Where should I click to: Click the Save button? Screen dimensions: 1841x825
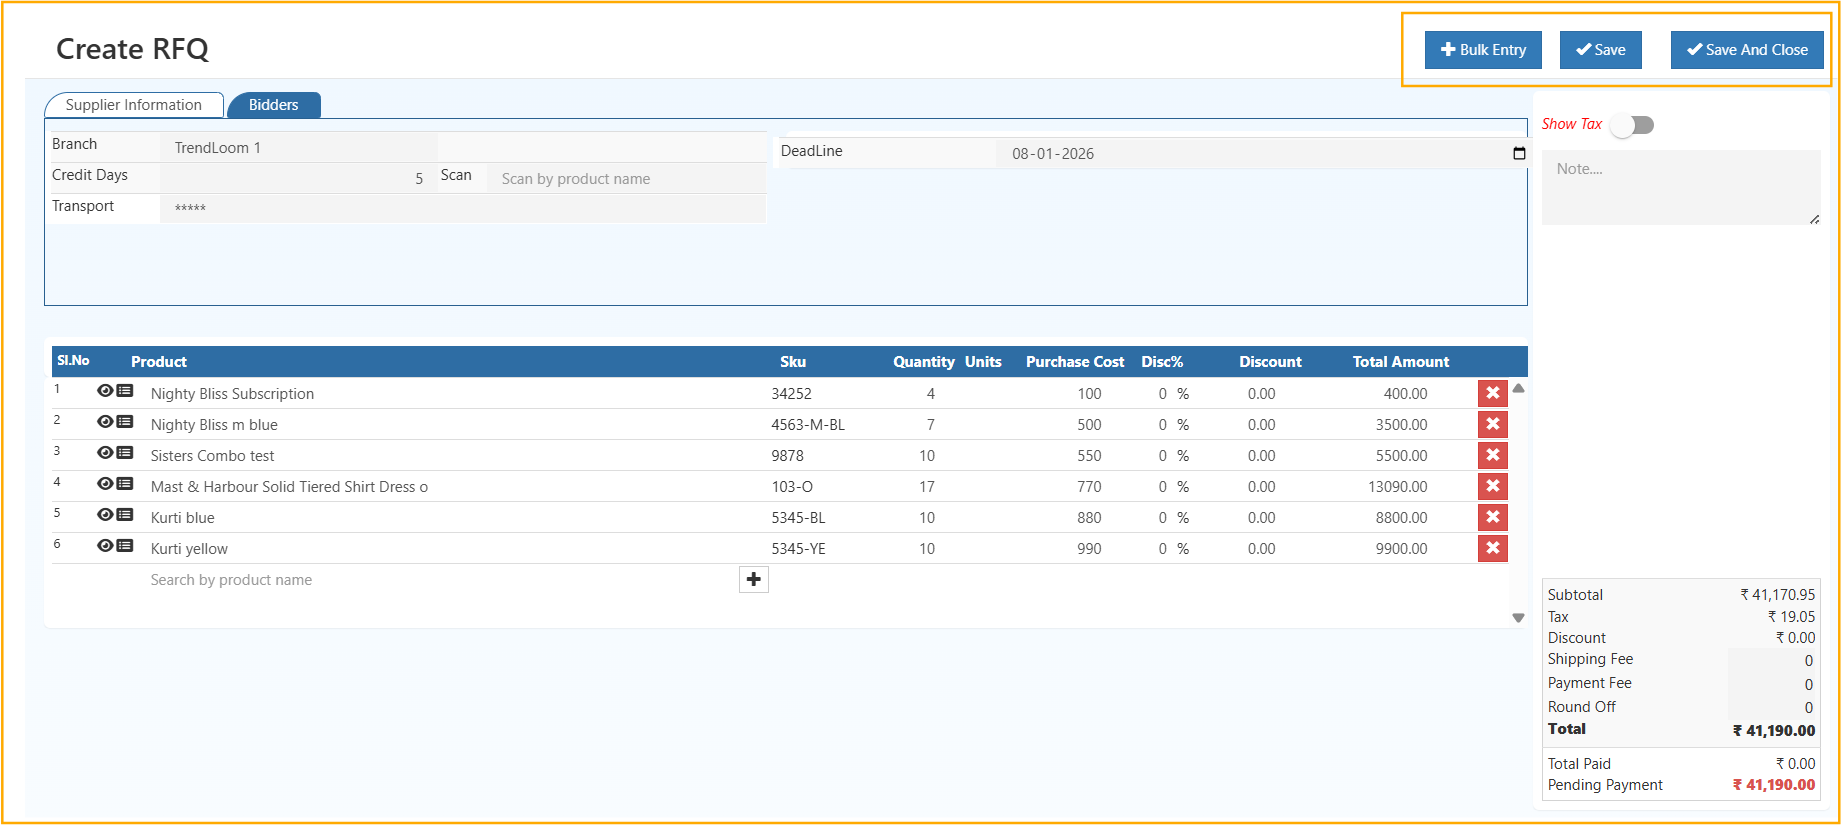1601,50
